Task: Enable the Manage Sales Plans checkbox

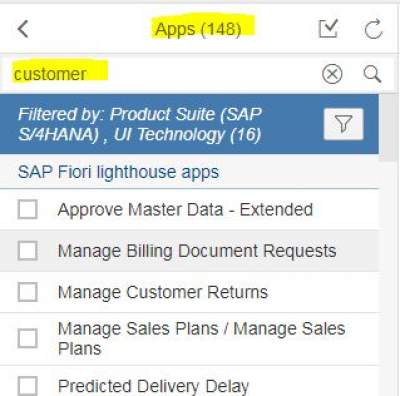Action: (x=27, y=338)
